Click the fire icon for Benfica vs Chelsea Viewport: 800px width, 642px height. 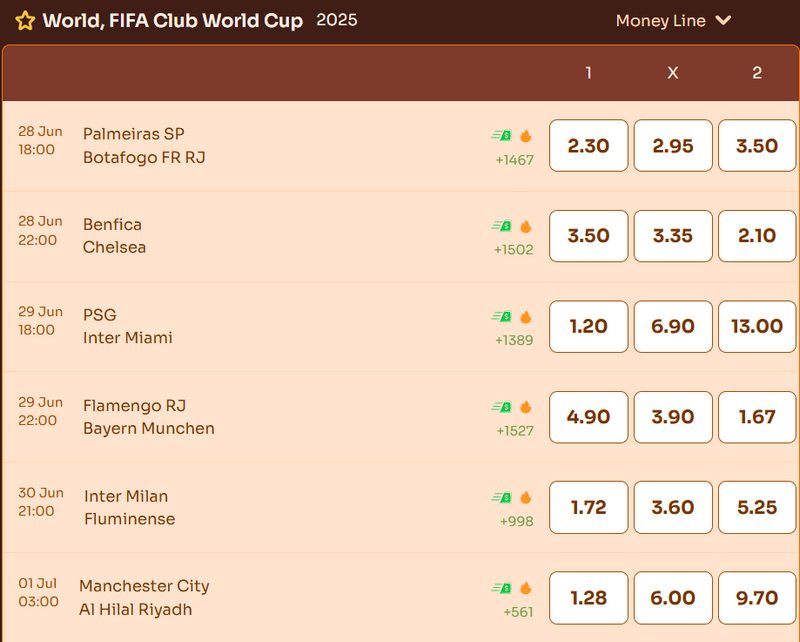coord(526,227)
